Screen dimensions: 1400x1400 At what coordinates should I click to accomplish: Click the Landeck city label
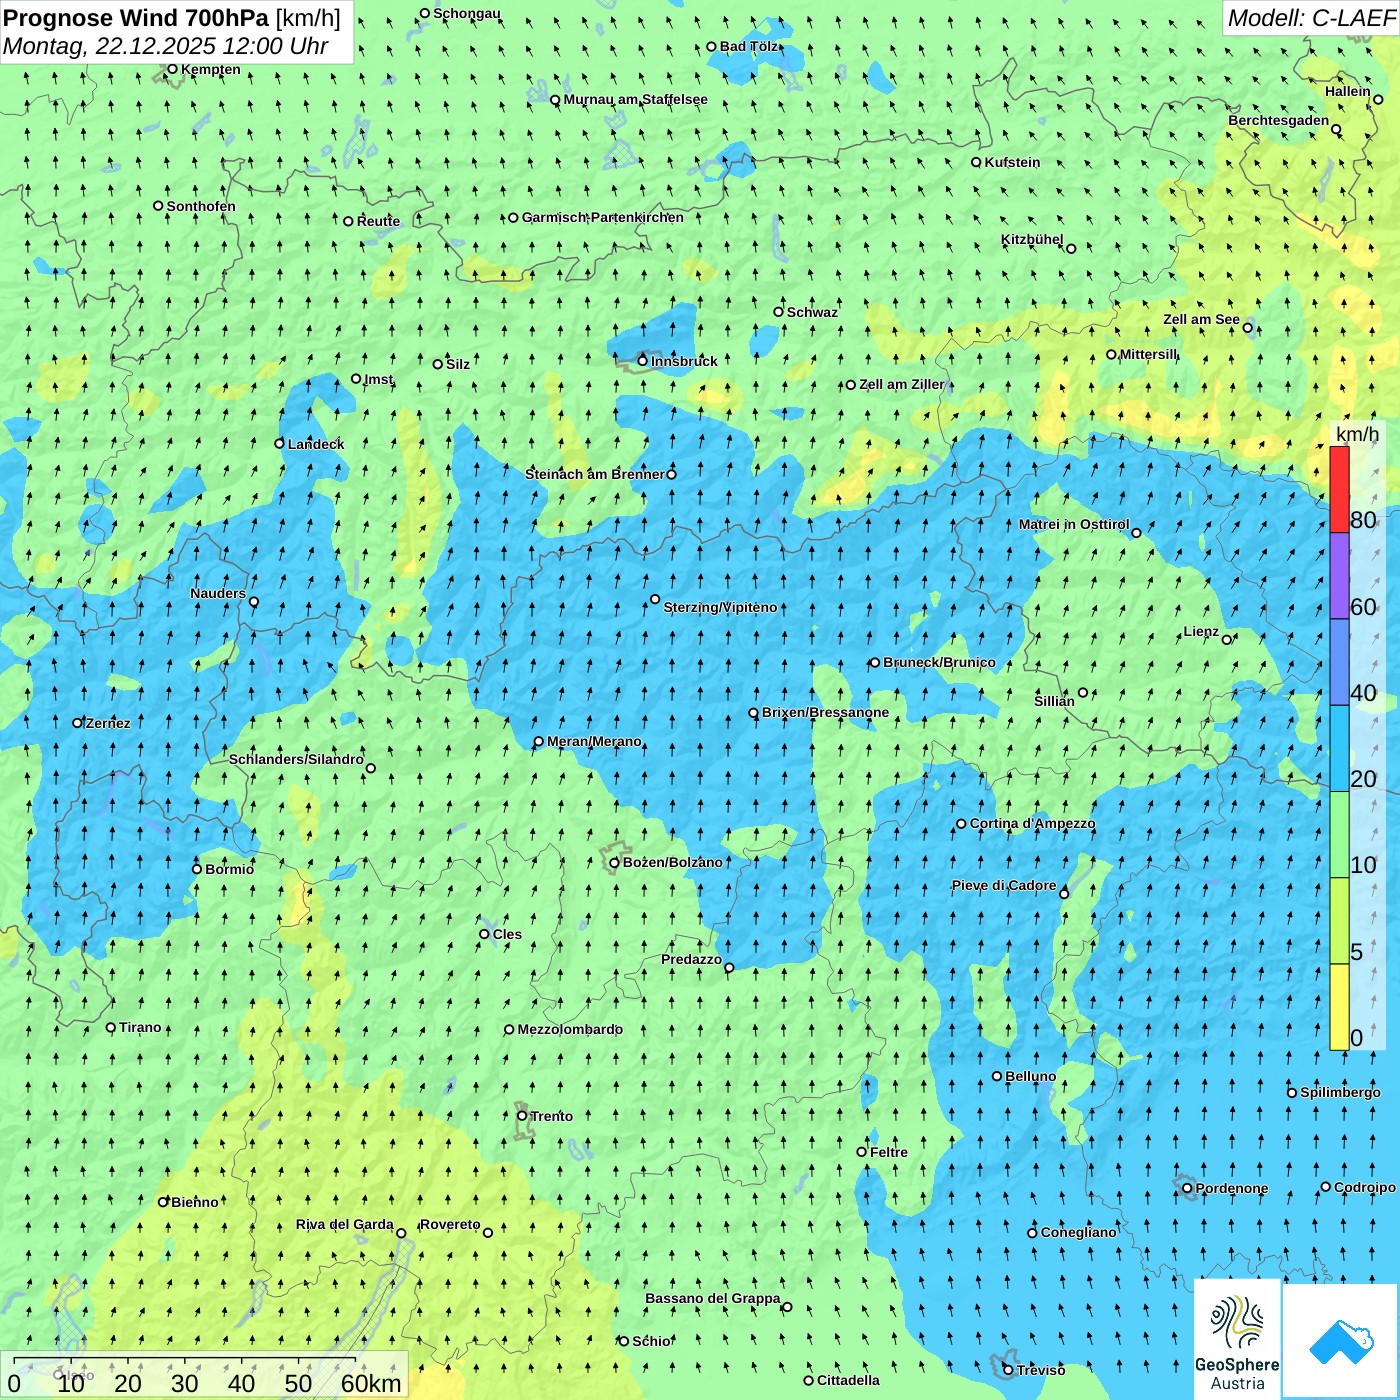coord(316,444)
